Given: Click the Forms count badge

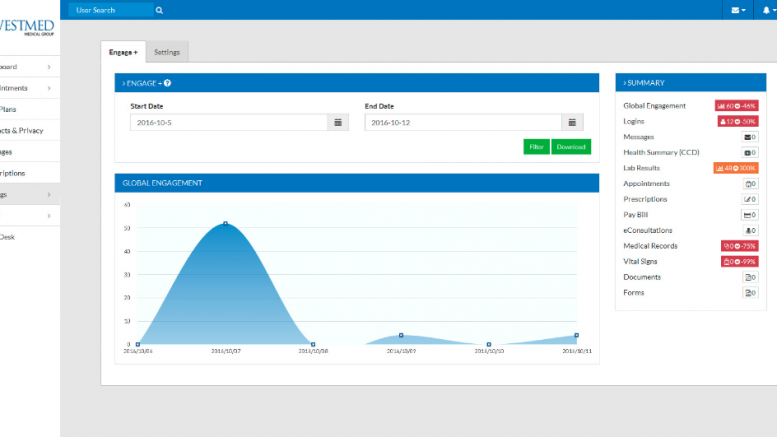Looking at the screenshot, I should (x=750, y=293).
